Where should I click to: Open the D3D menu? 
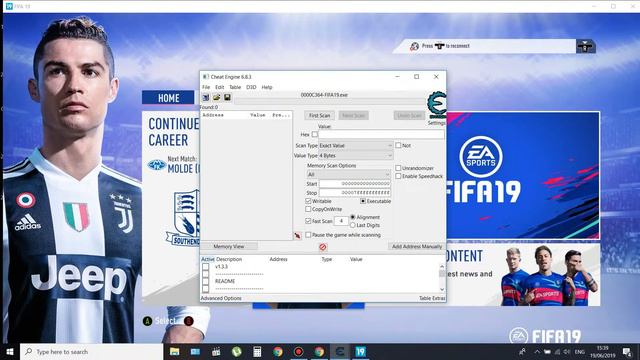pyautogui.click(x=251, y=87)
